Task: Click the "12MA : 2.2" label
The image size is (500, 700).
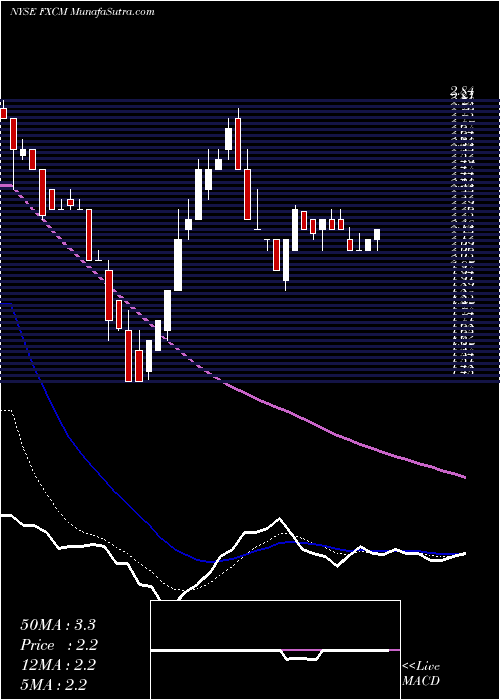Action: tap(58, 665)
